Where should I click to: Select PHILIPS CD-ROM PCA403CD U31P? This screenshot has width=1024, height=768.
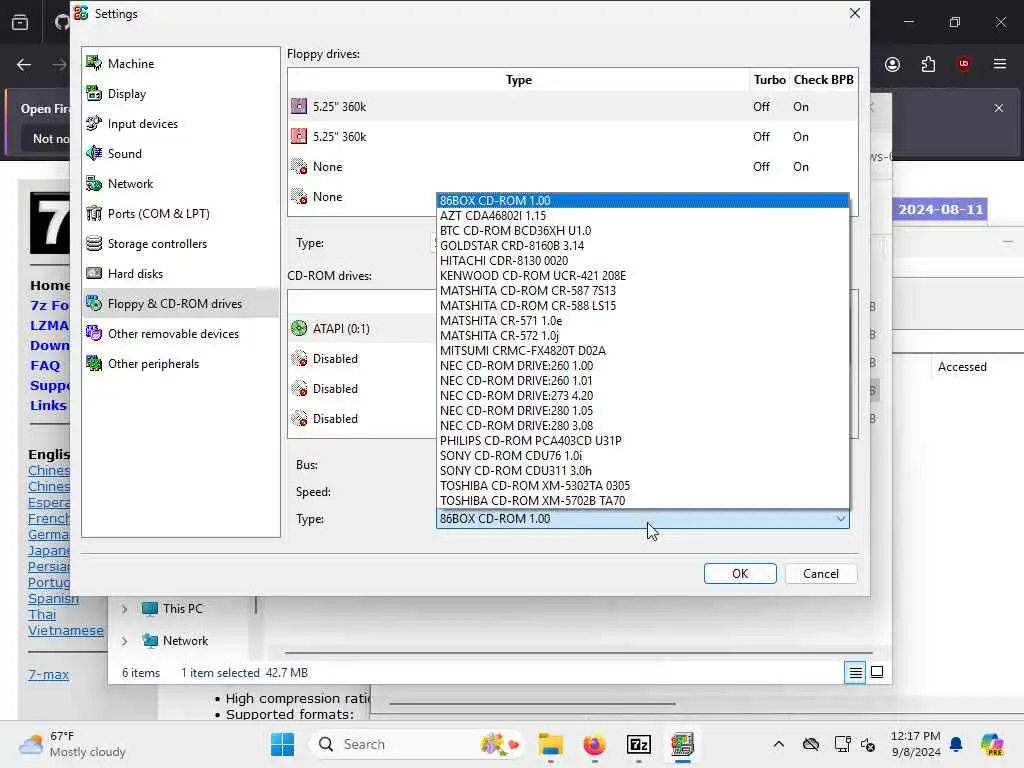tap(643, 441)
